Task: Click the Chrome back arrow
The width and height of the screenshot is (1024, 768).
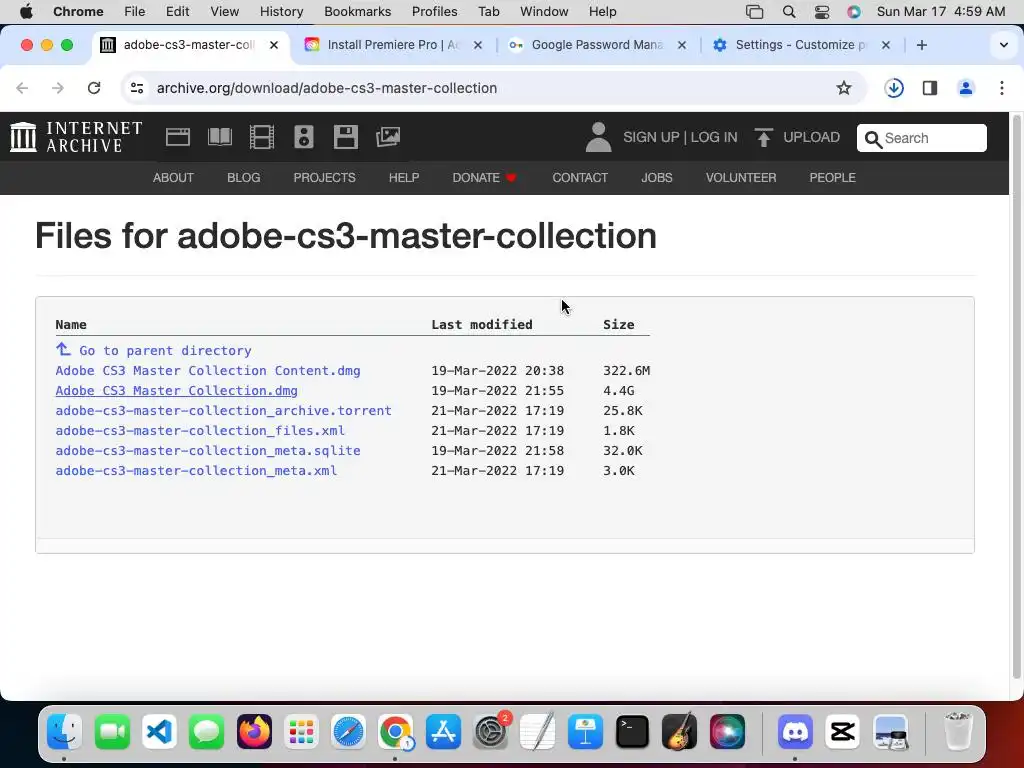Action: pos(22,88)
